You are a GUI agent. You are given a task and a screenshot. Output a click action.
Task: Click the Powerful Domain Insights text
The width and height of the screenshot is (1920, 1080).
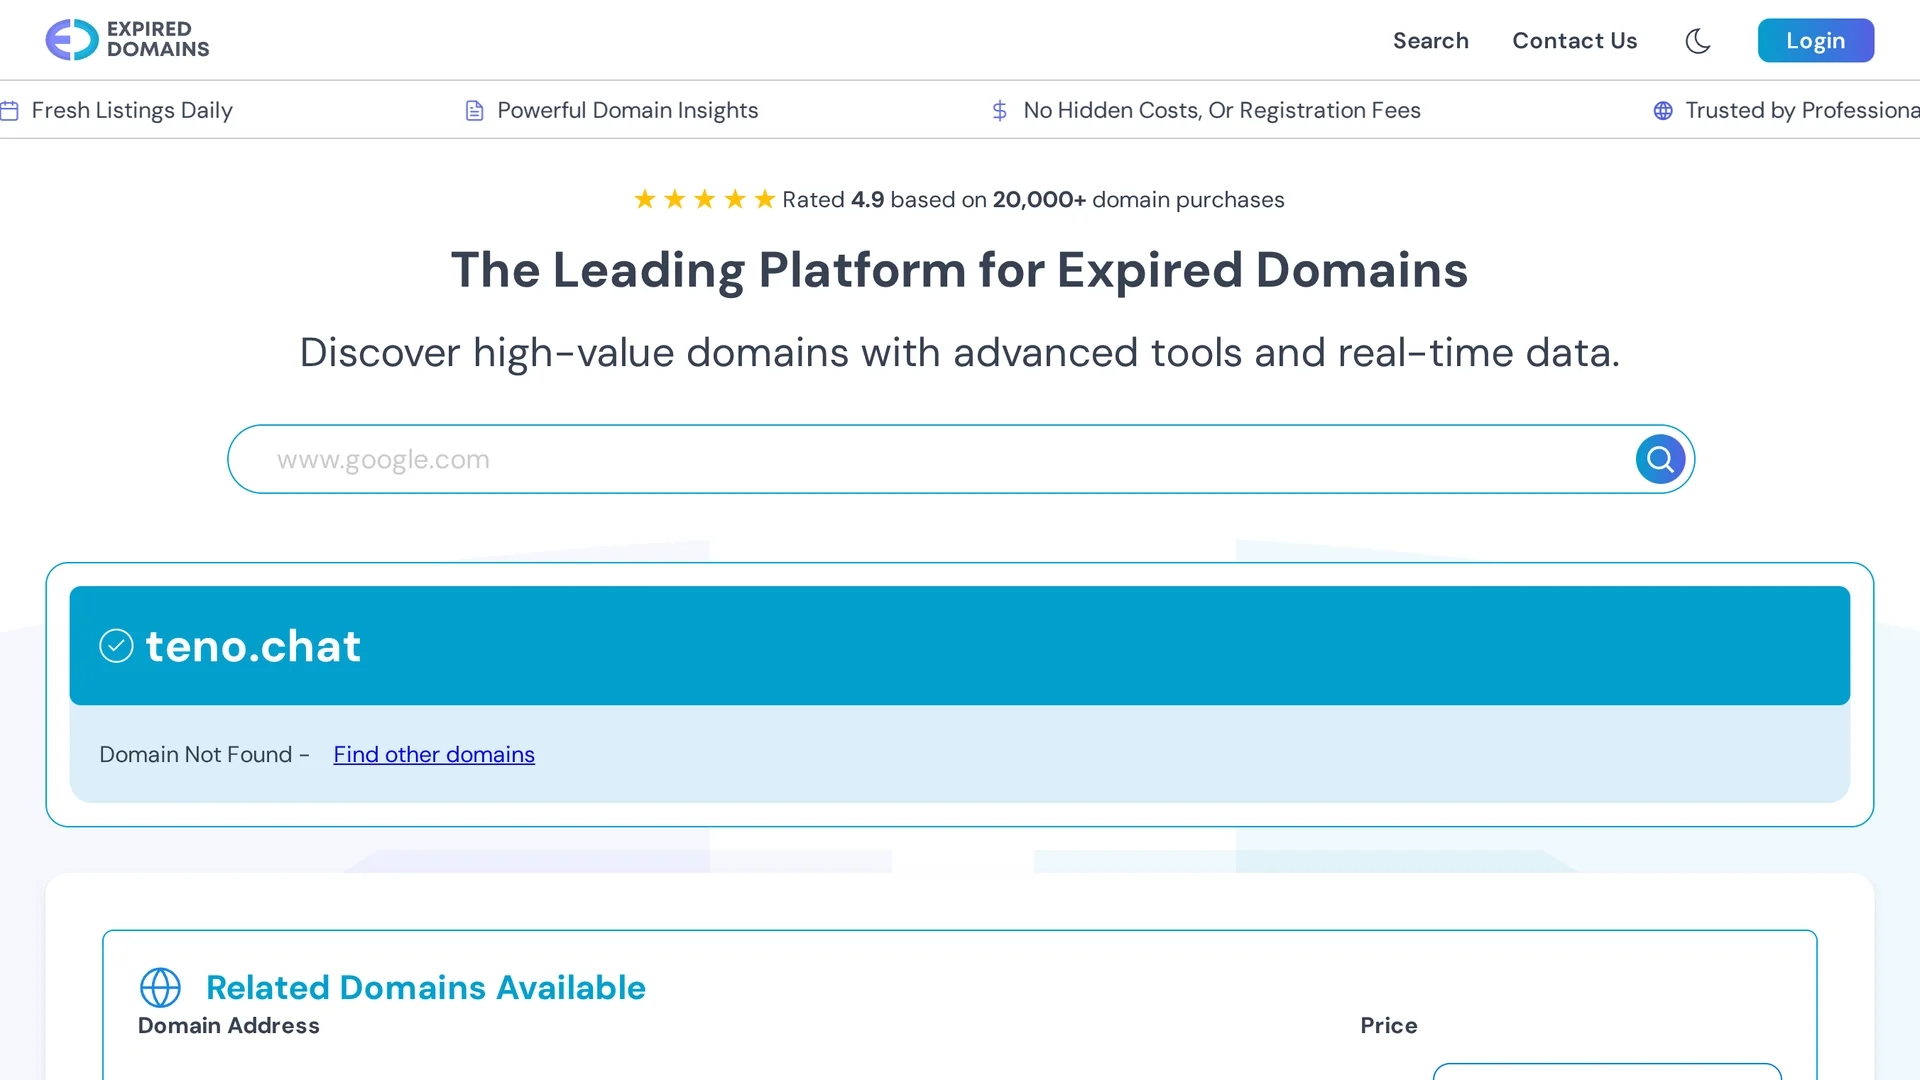[x=627, y=111]
